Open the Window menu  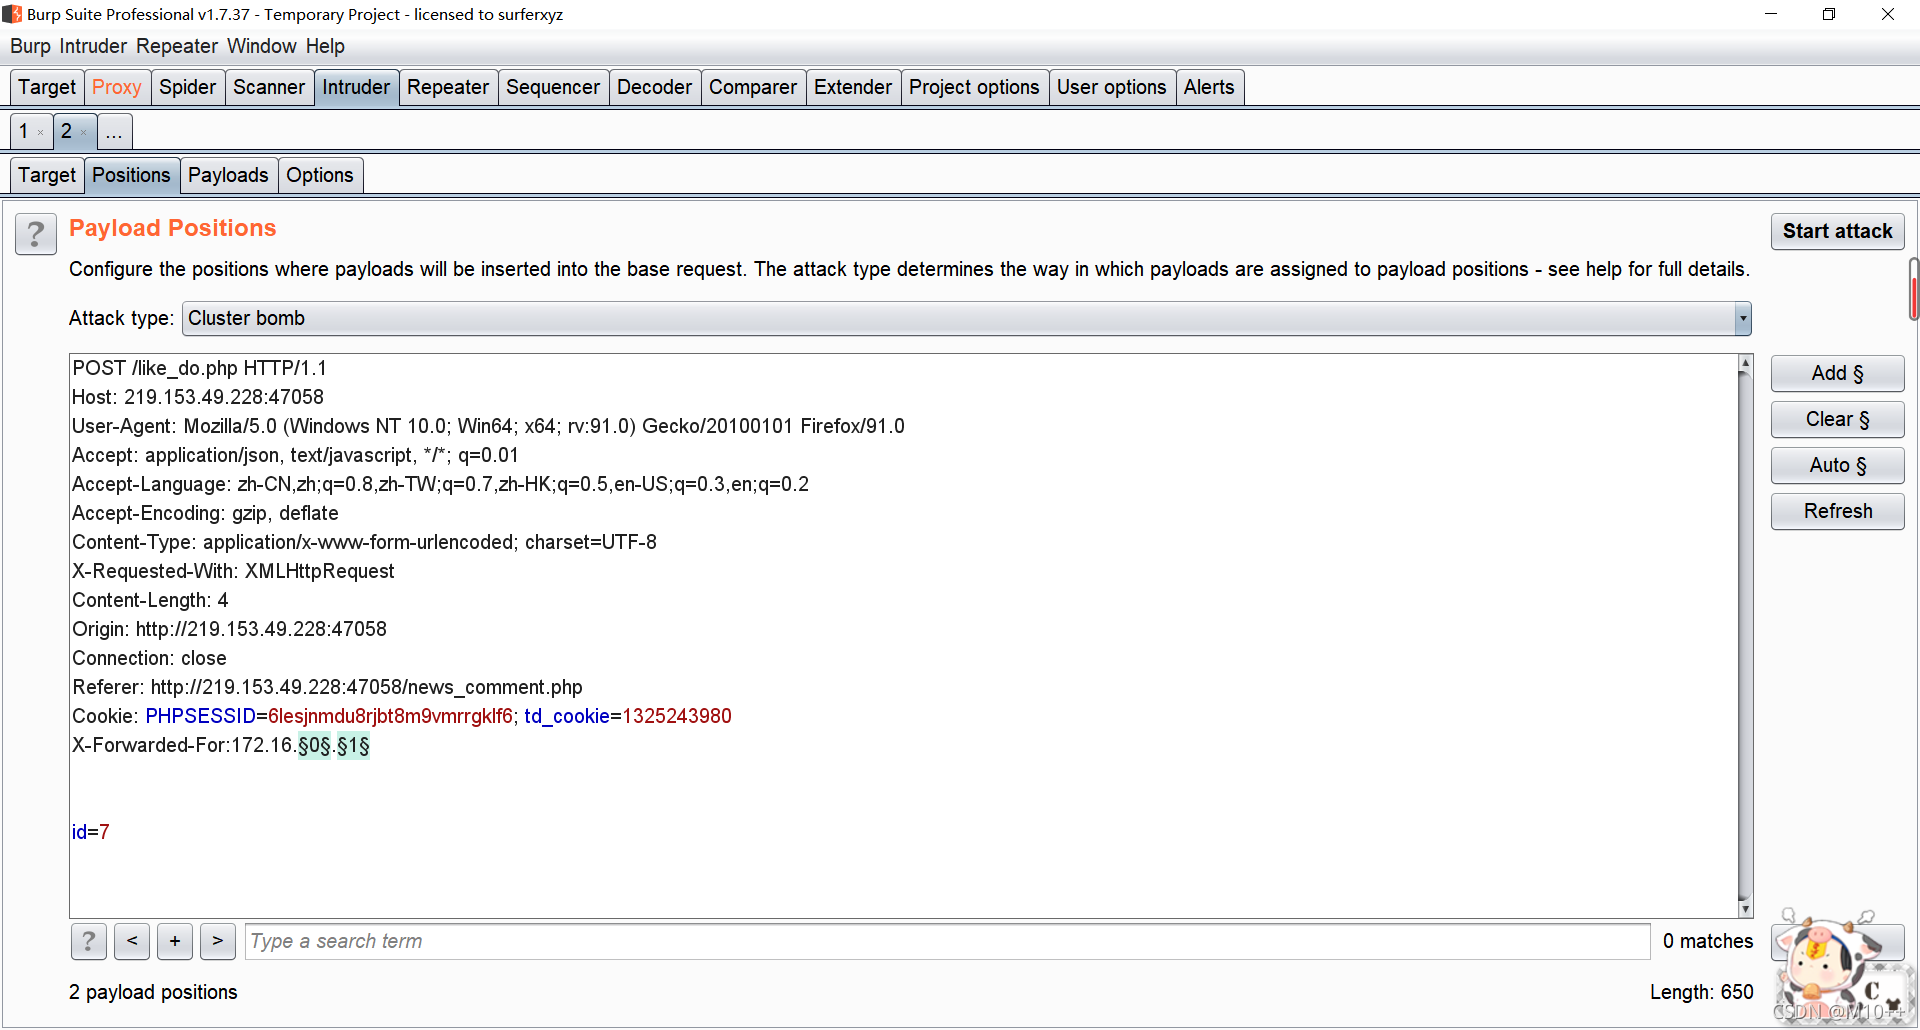262,46
